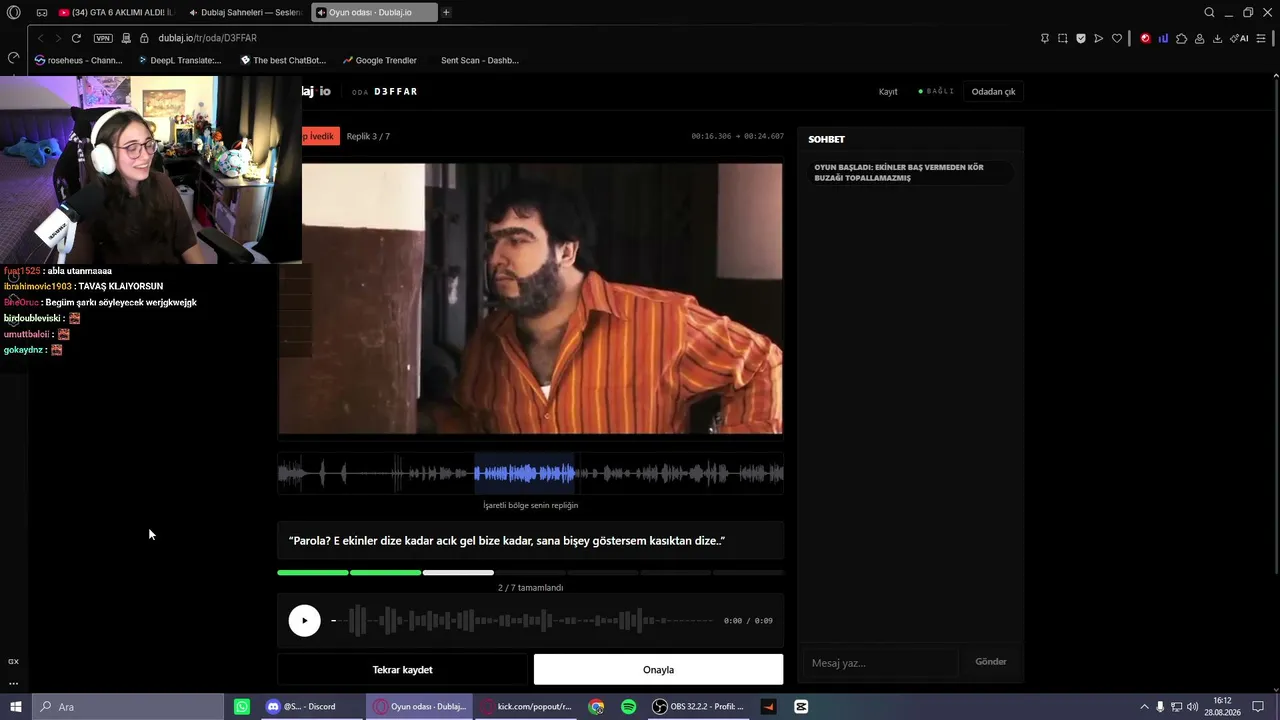The image size is (1280, 720).
Task: Seek within the recorded audio waveform bar
Action: (523, 621)
